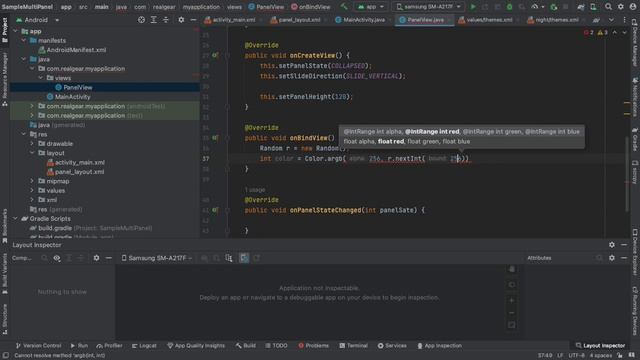Switch to MainActivity.java editor tab
The width and height of the screenshot is (640, 360).
click(361, 20)
